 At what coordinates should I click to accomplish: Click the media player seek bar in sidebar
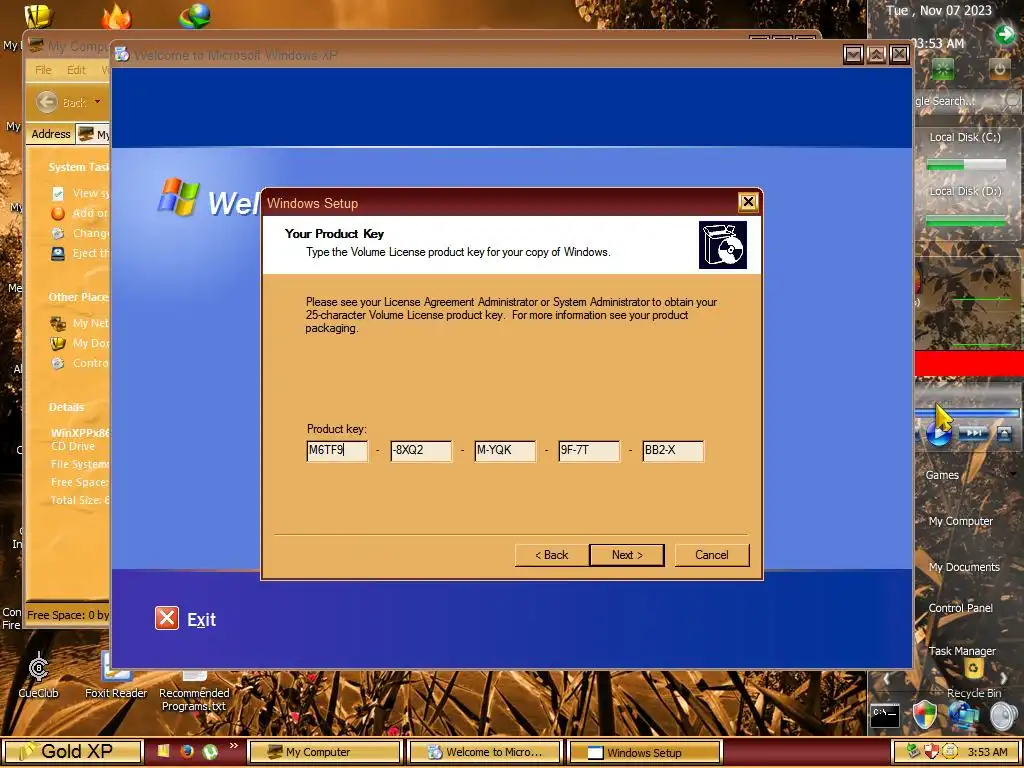967,413
